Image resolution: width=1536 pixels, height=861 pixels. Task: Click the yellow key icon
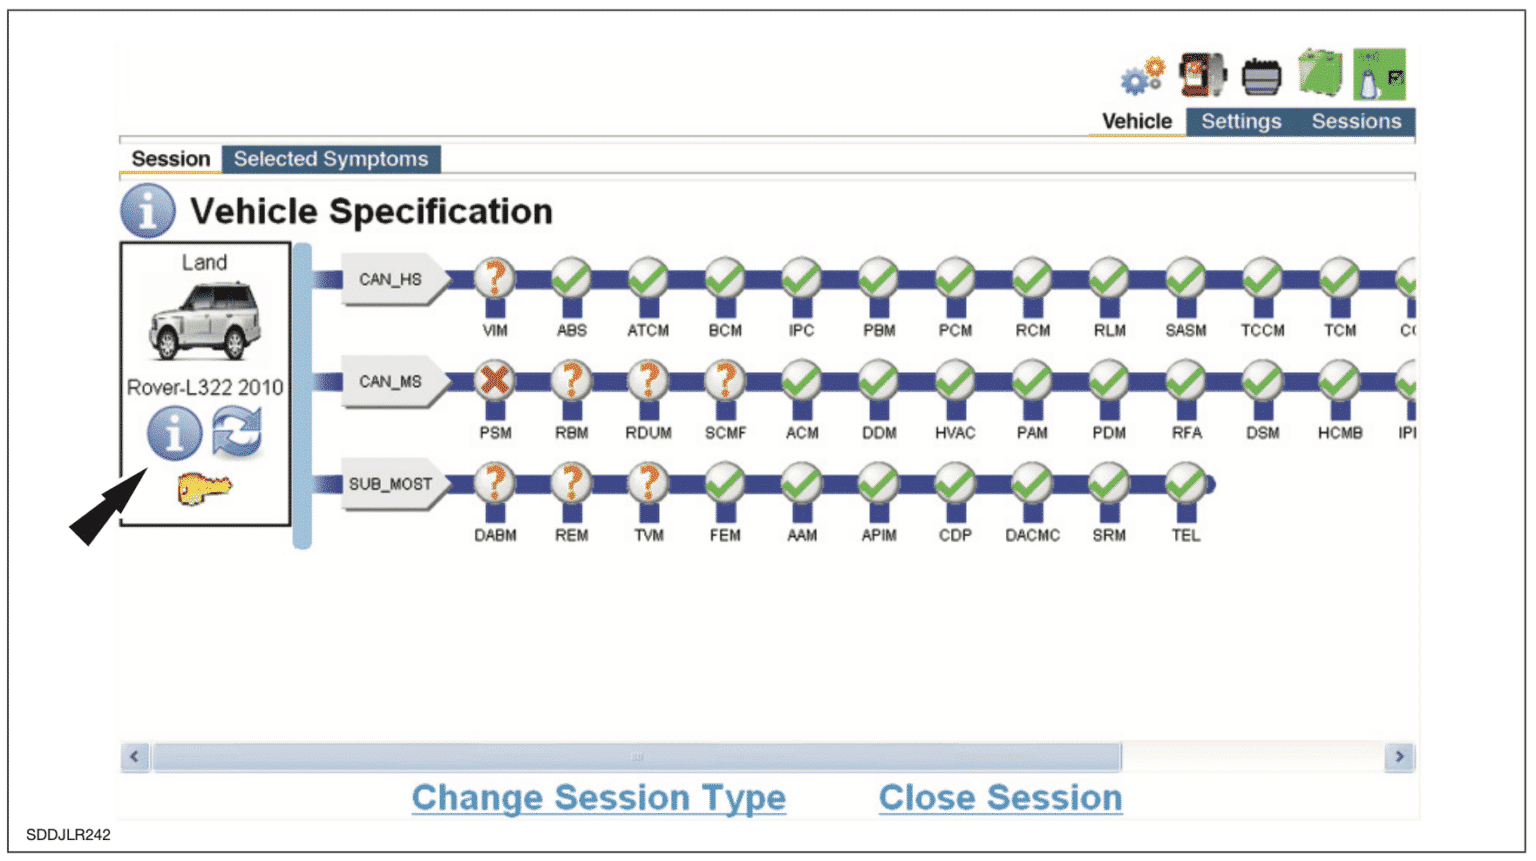pos(204,489)
